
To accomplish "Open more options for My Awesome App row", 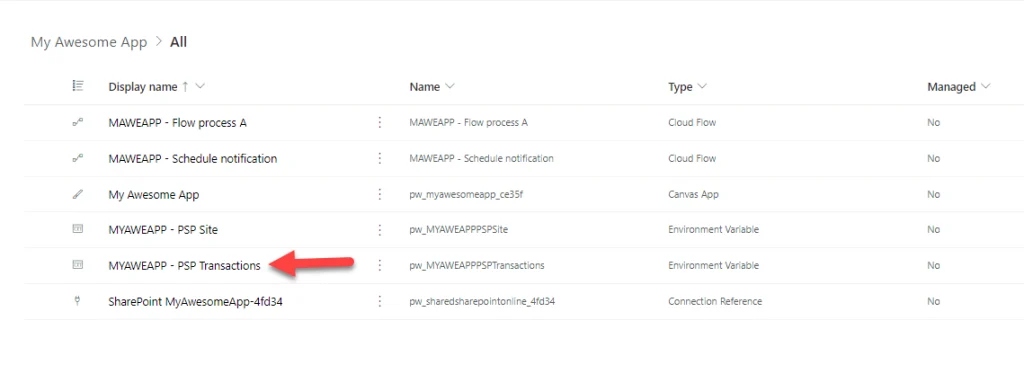I will (x=379, y=195).
